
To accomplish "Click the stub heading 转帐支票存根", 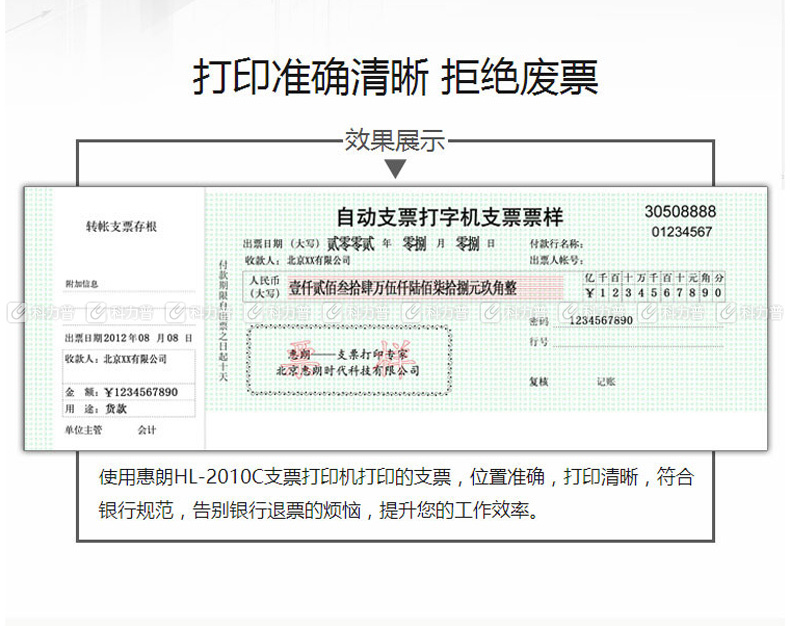I will [121, 226].
